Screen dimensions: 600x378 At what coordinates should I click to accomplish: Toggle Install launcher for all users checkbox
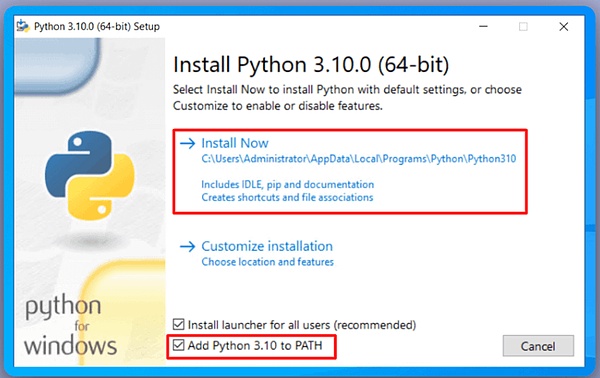click(x=179, y=324)
